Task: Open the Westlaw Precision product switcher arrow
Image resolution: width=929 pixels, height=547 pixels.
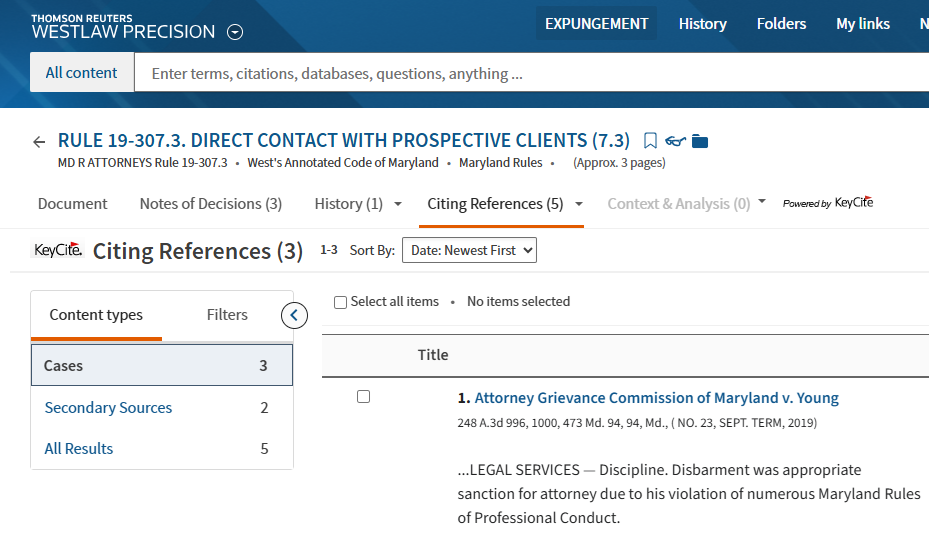Action: [235, 32]
